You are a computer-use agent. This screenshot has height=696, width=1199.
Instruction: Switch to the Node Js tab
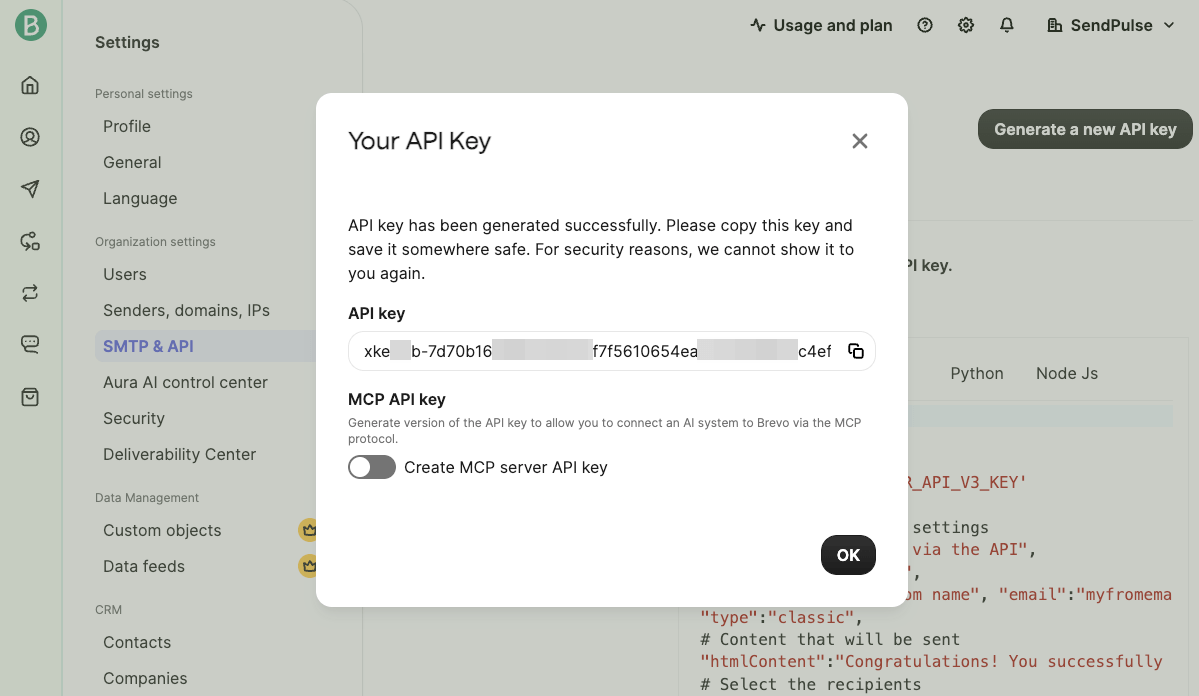pos(1066,373)
